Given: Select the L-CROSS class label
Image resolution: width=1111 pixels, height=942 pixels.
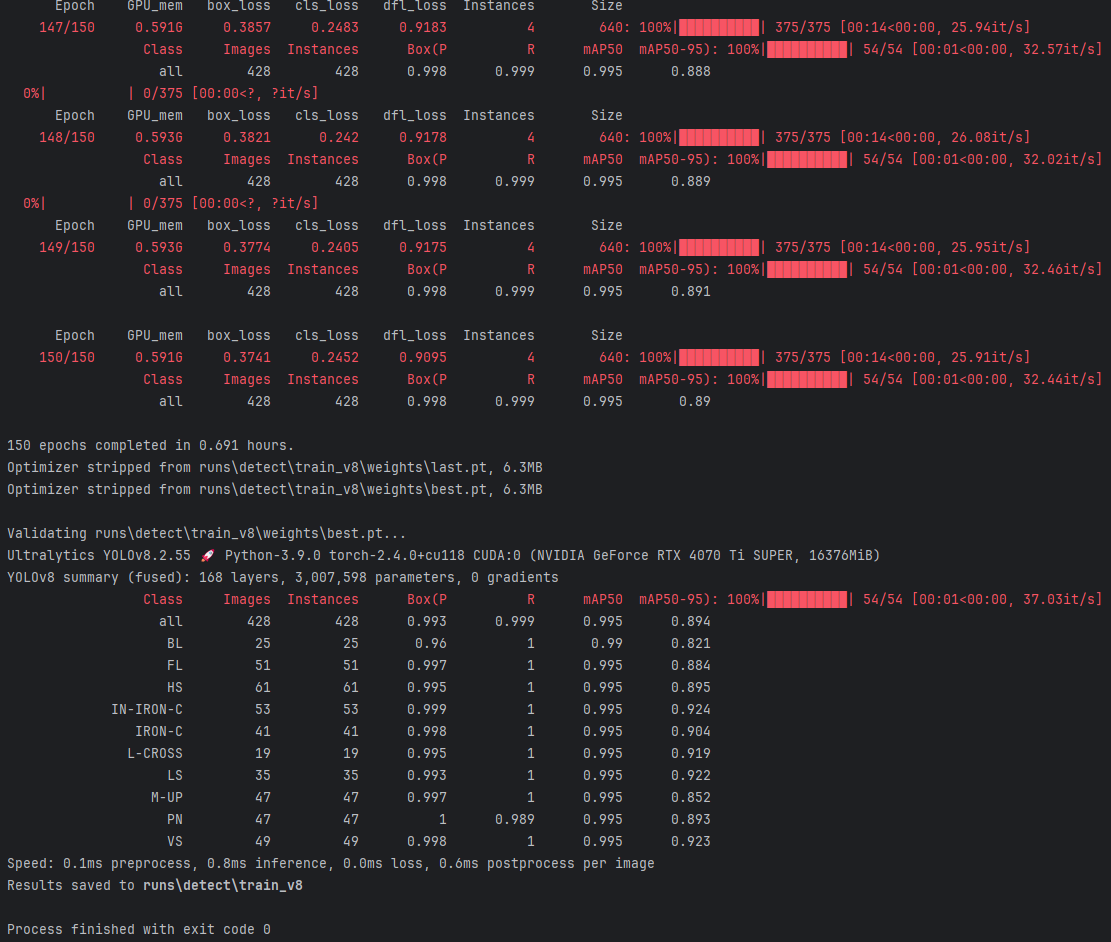Looking at the screenshot, I should [x=155, y=753].
